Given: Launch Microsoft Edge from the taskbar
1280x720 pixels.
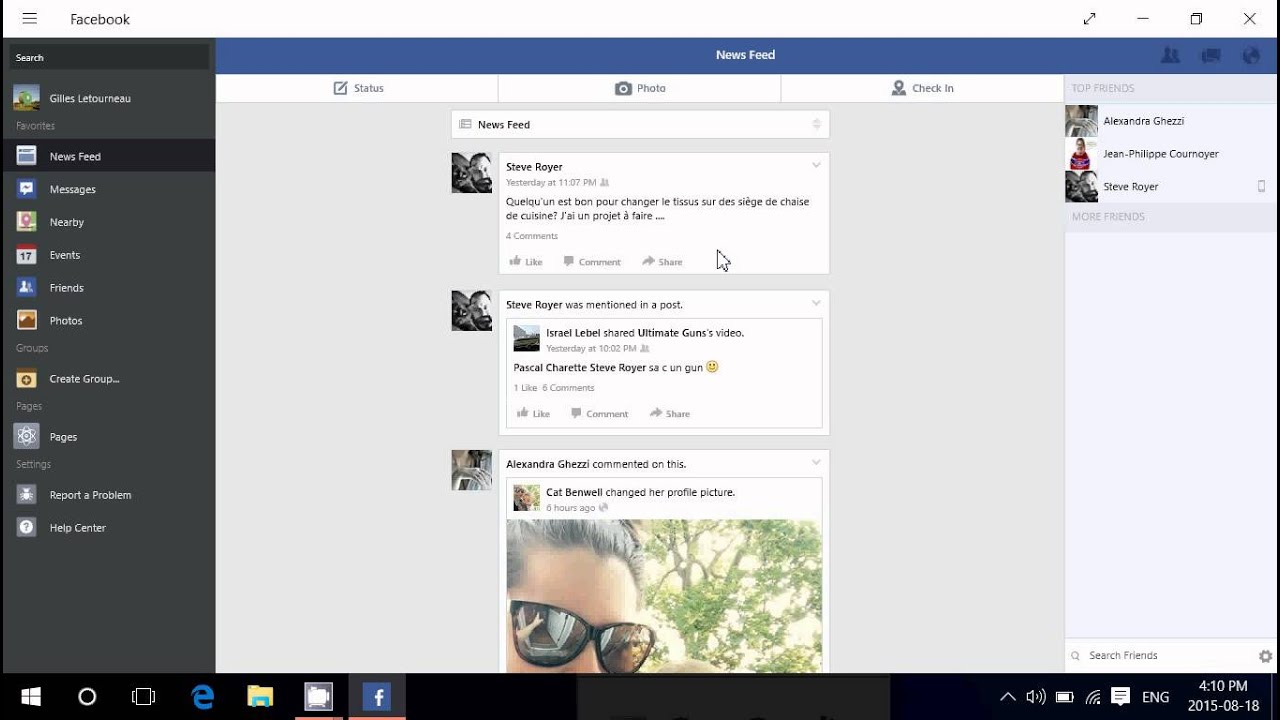Looking at the screenshot, I should pos(202,697).
